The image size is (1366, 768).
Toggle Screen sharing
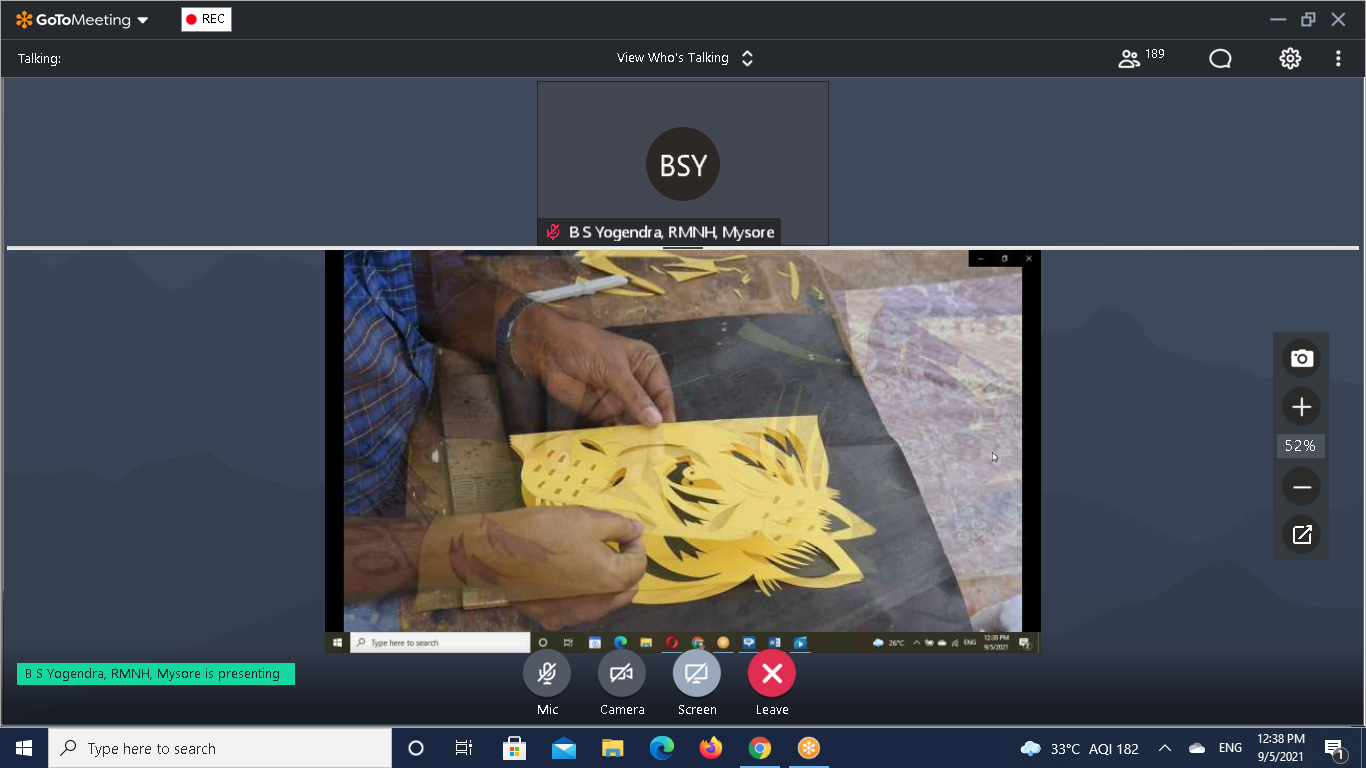697,674
